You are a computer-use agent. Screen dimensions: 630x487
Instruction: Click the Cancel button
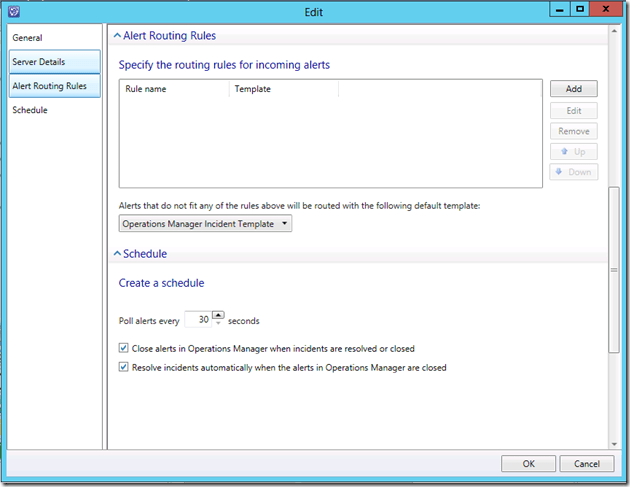(587, 464)
